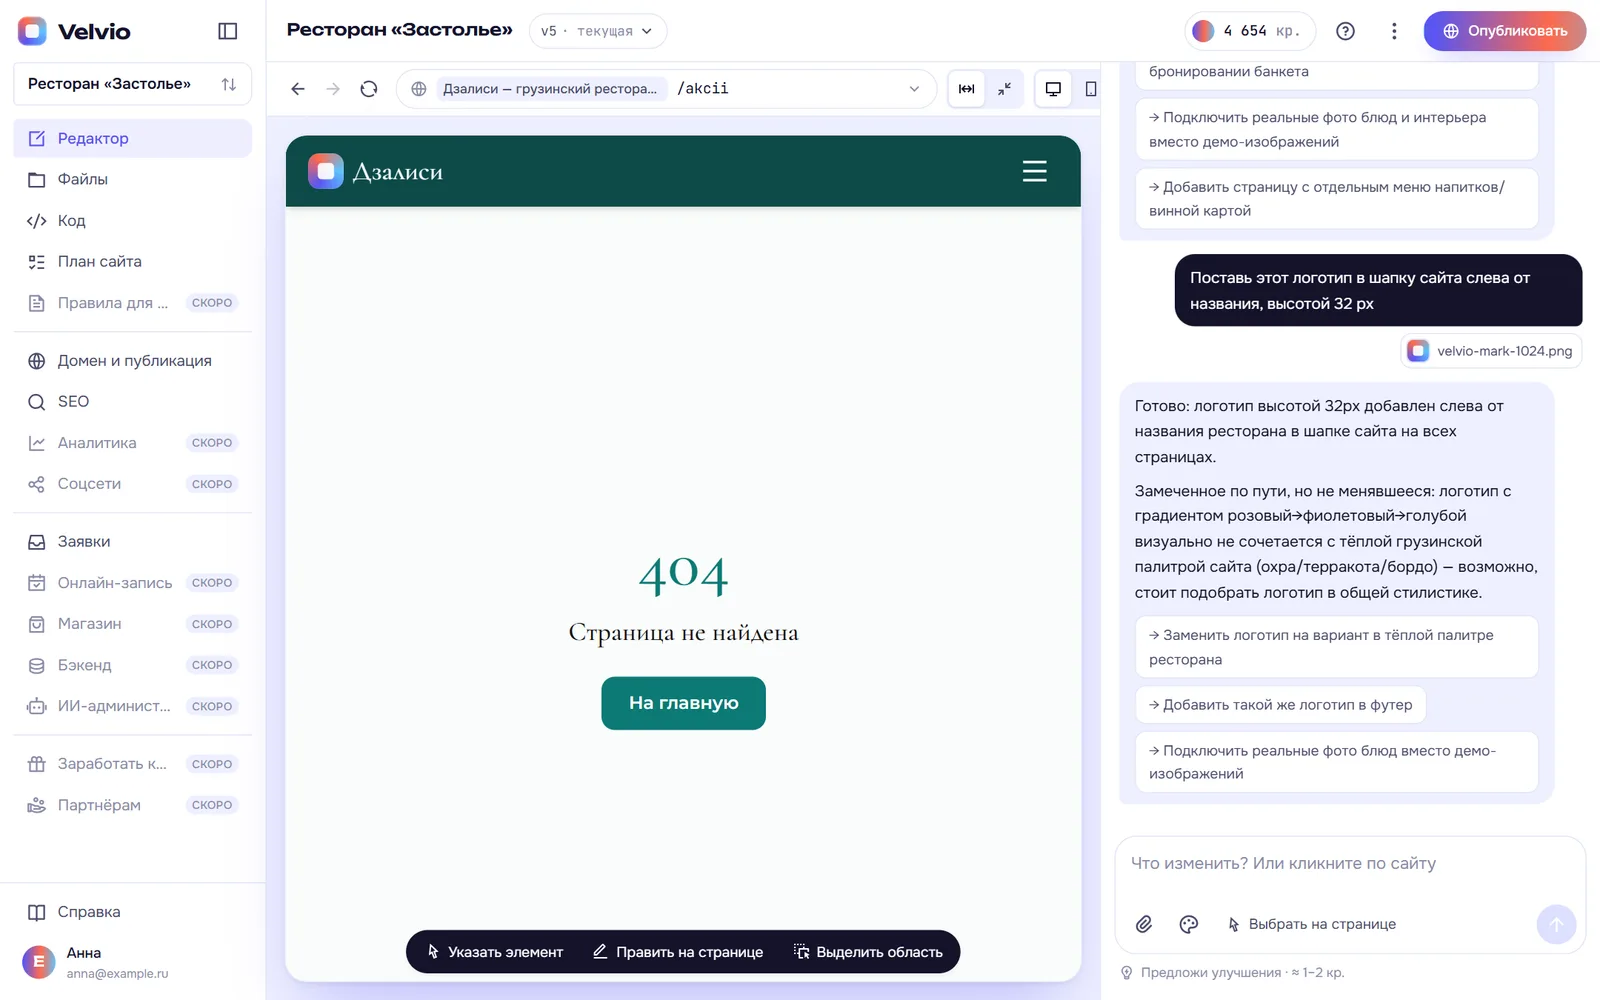Focus the Что изменить chat input
The image size is (1600, 1000).
pyautogui.click(x=1350, y=864)
